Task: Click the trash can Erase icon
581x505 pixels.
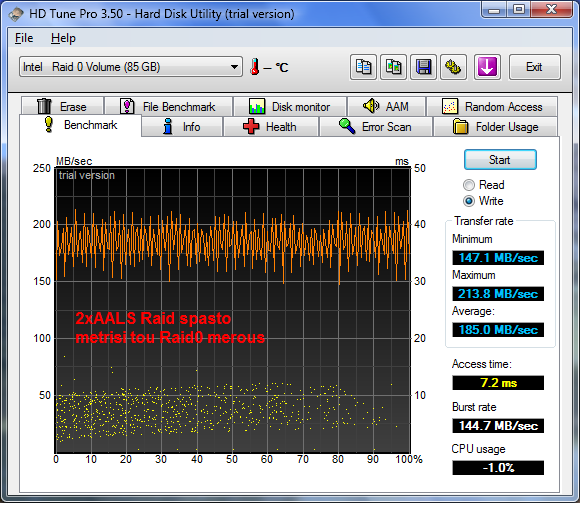Action: coord(44,106)
